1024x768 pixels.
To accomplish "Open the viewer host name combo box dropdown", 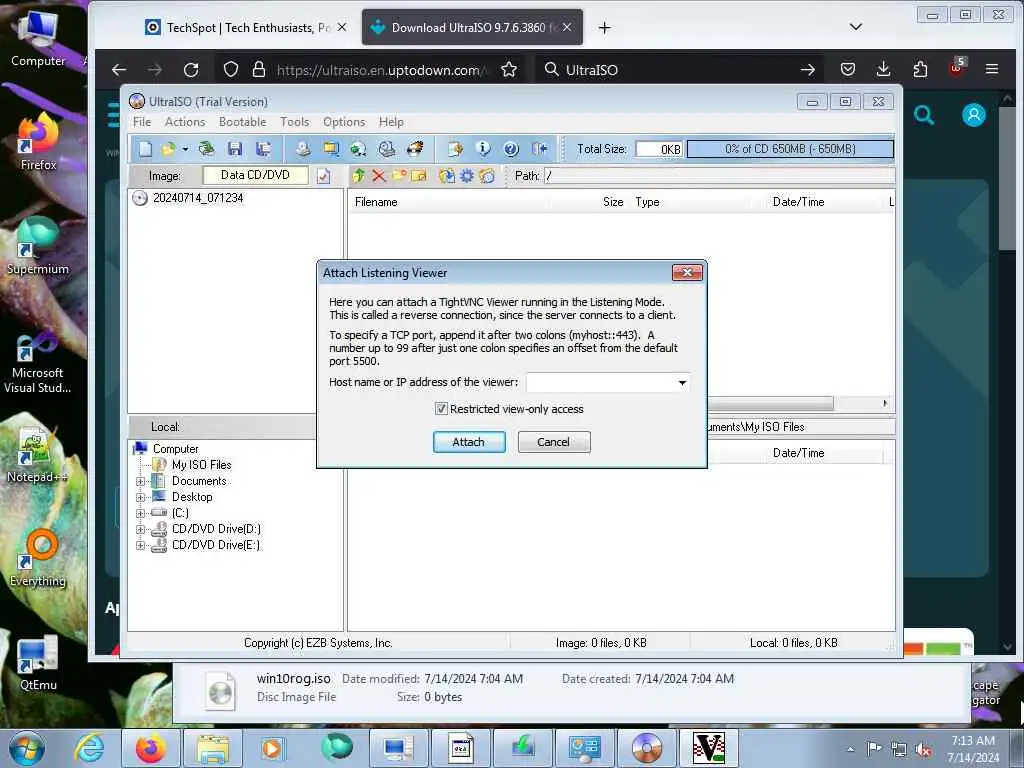I will pos(682,383).
